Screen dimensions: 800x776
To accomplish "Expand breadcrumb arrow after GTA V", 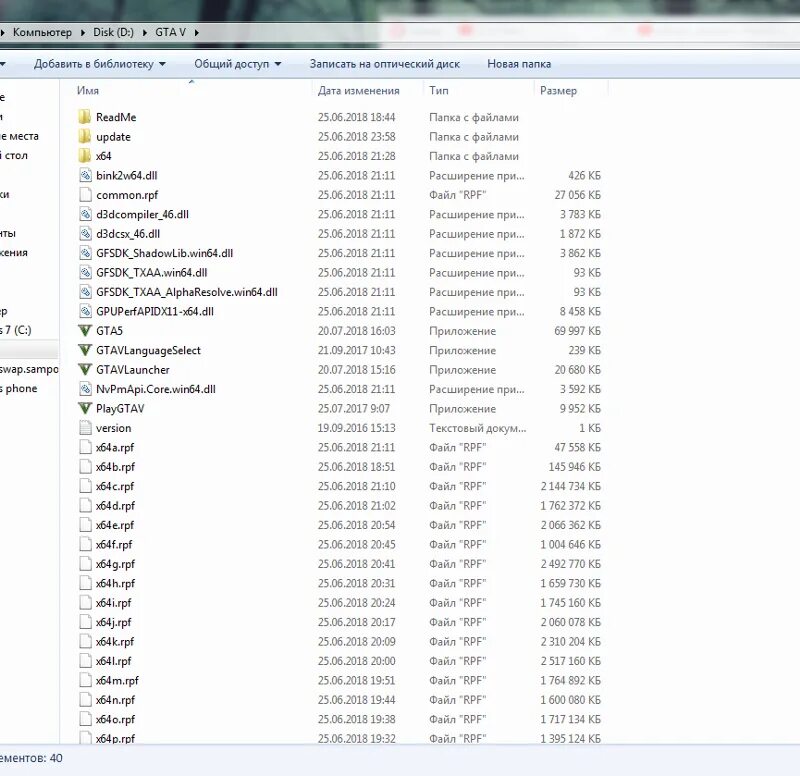I will pyautogui.click(x=196, y=33).
